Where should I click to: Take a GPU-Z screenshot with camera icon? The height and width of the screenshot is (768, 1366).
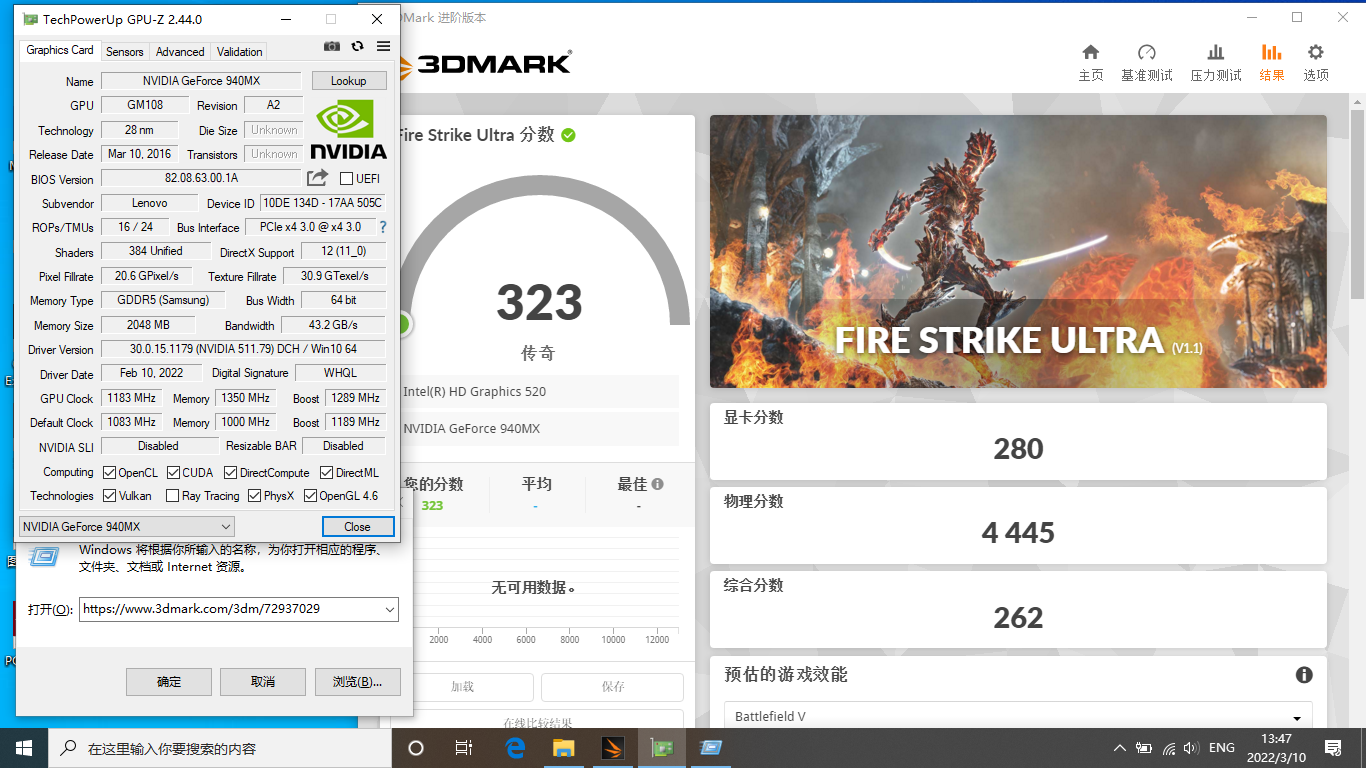tap(332, 46)
